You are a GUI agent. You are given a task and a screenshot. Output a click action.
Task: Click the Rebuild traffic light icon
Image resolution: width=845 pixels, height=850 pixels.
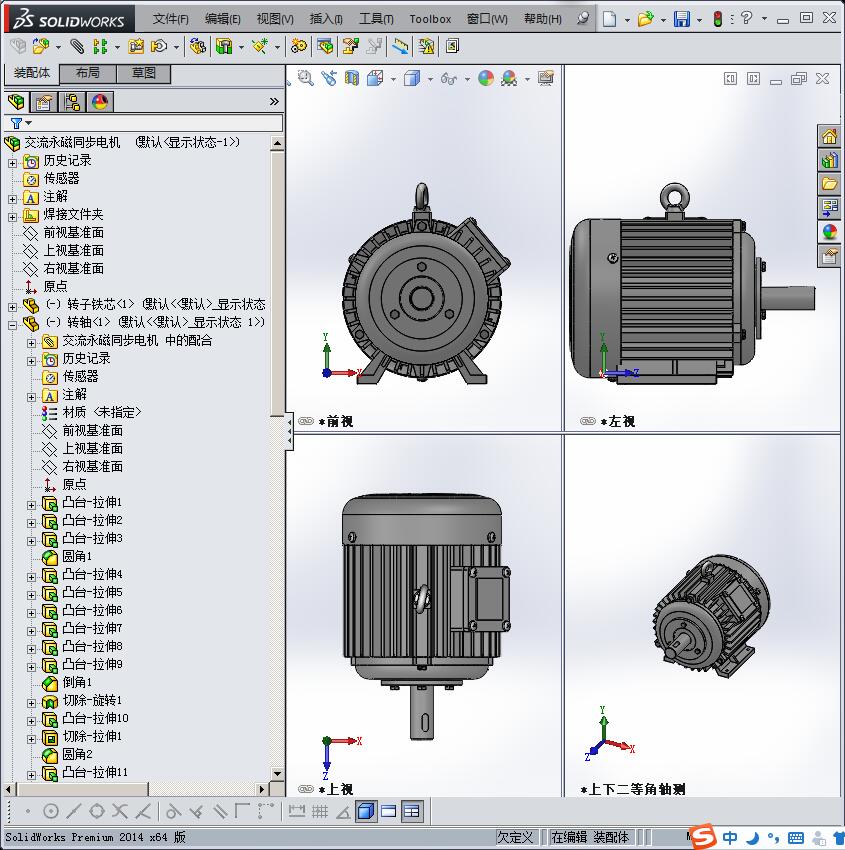pyautogui.click(x=718, y=19)
